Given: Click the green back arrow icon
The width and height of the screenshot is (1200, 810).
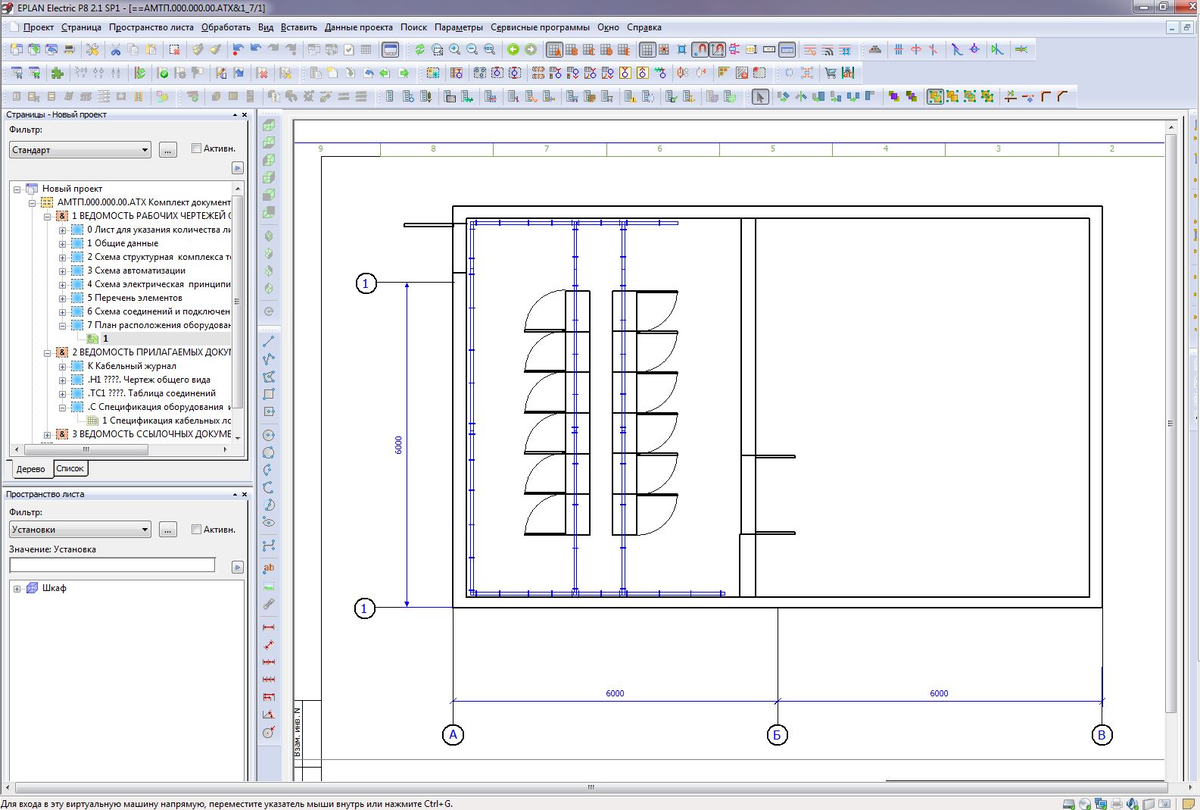Looking at the screenshot, I should (512, 49).
